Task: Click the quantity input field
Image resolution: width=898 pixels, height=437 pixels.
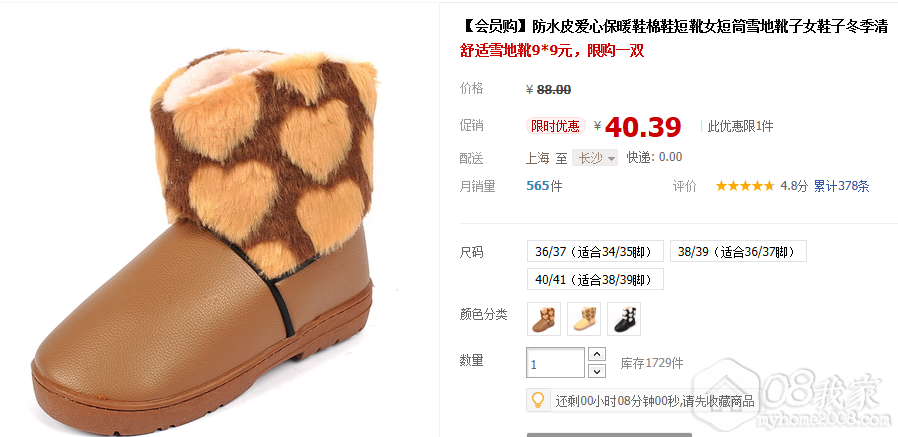Action: pos(556,363)
